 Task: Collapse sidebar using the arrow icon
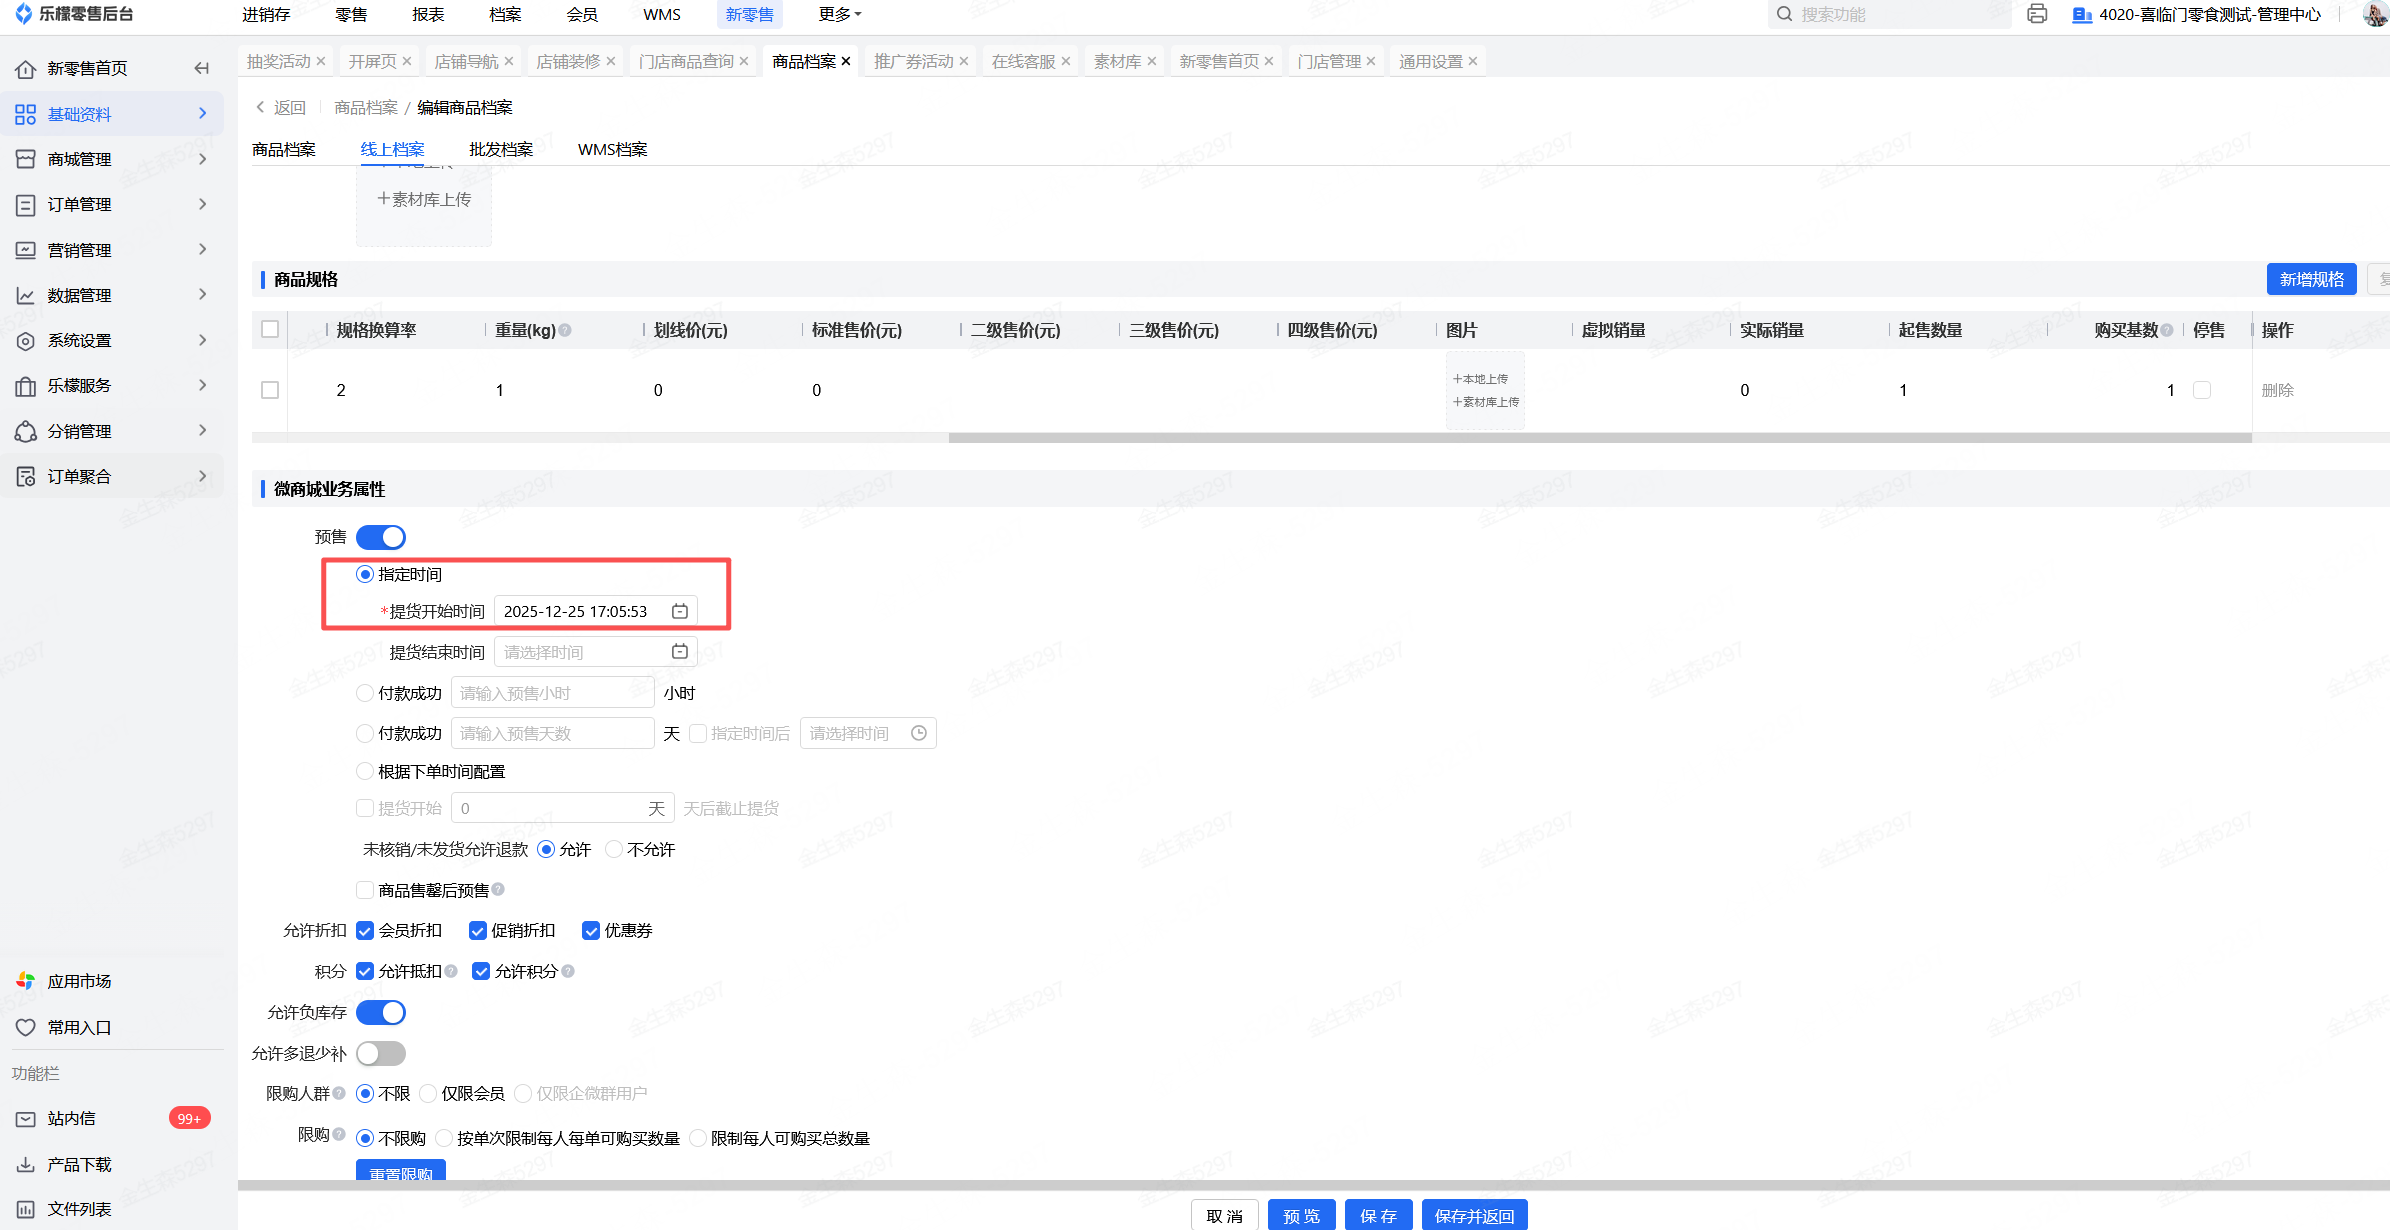pyautogui.click(x=202, y=68)
